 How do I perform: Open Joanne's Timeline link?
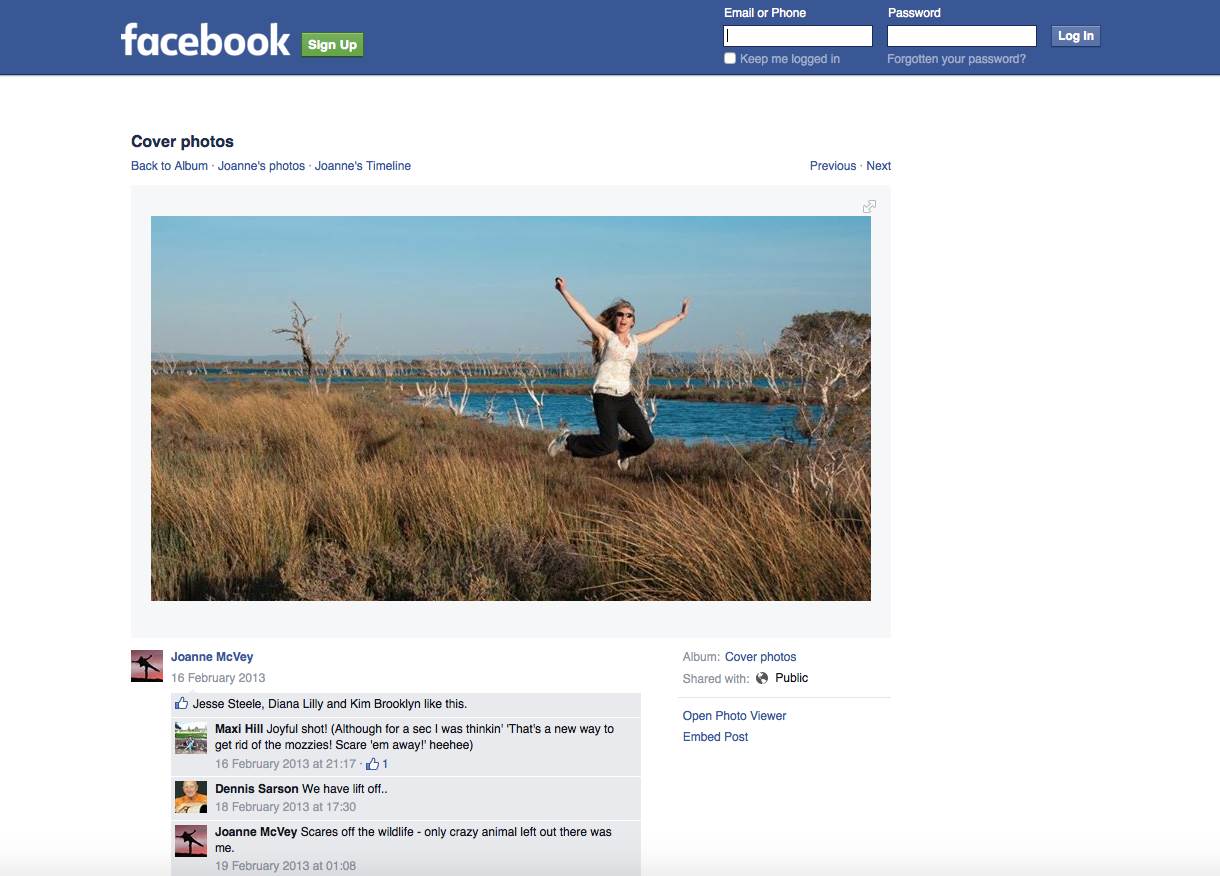tap(362, 166)
